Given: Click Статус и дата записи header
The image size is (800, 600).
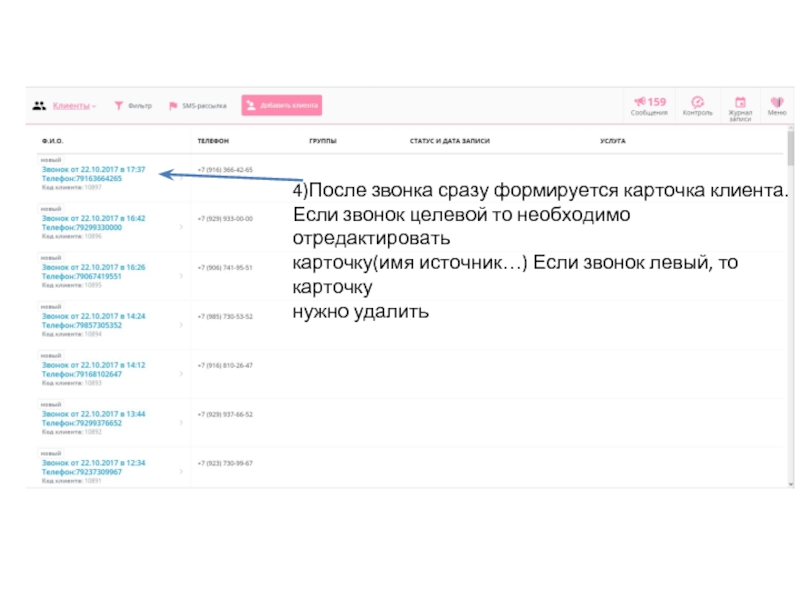Looking at the screenshot, I should pos(449,141).
